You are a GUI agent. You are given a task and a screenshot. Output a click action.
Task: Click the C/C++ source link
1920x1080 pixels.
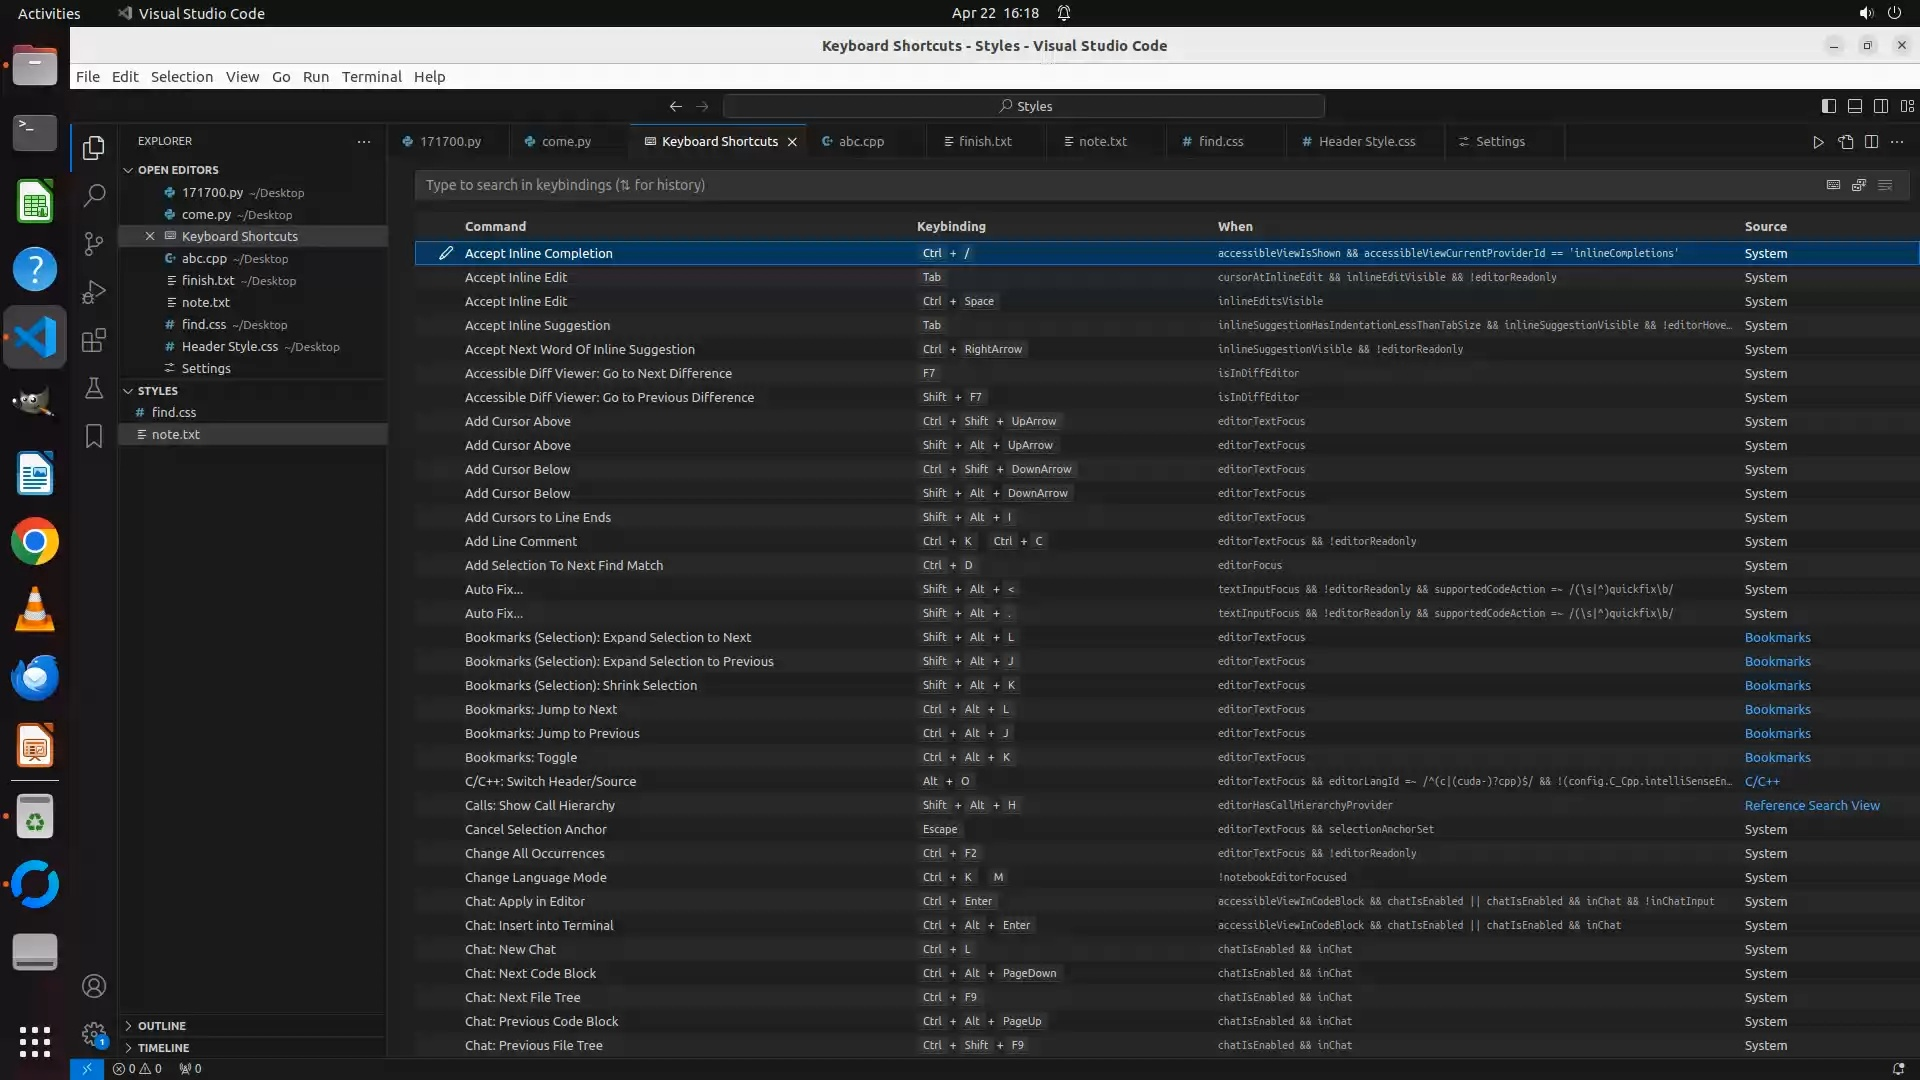pyautogui.click(x=1761, y=782)
